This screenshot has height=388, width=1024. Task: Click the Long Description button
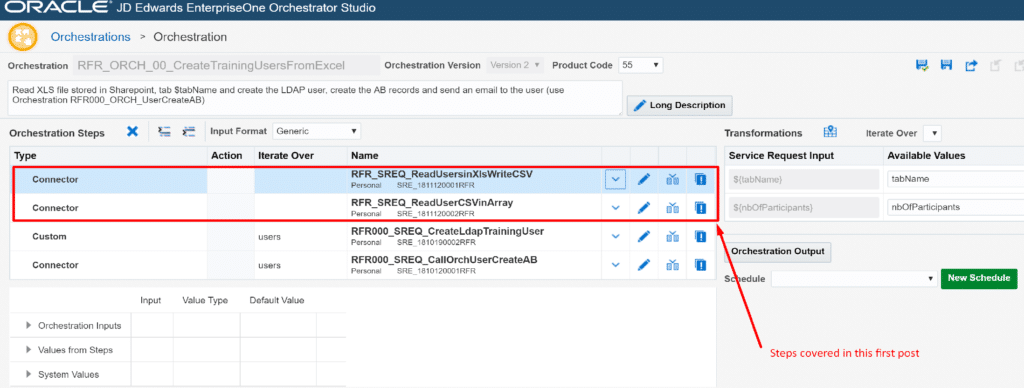coord(679,105)
